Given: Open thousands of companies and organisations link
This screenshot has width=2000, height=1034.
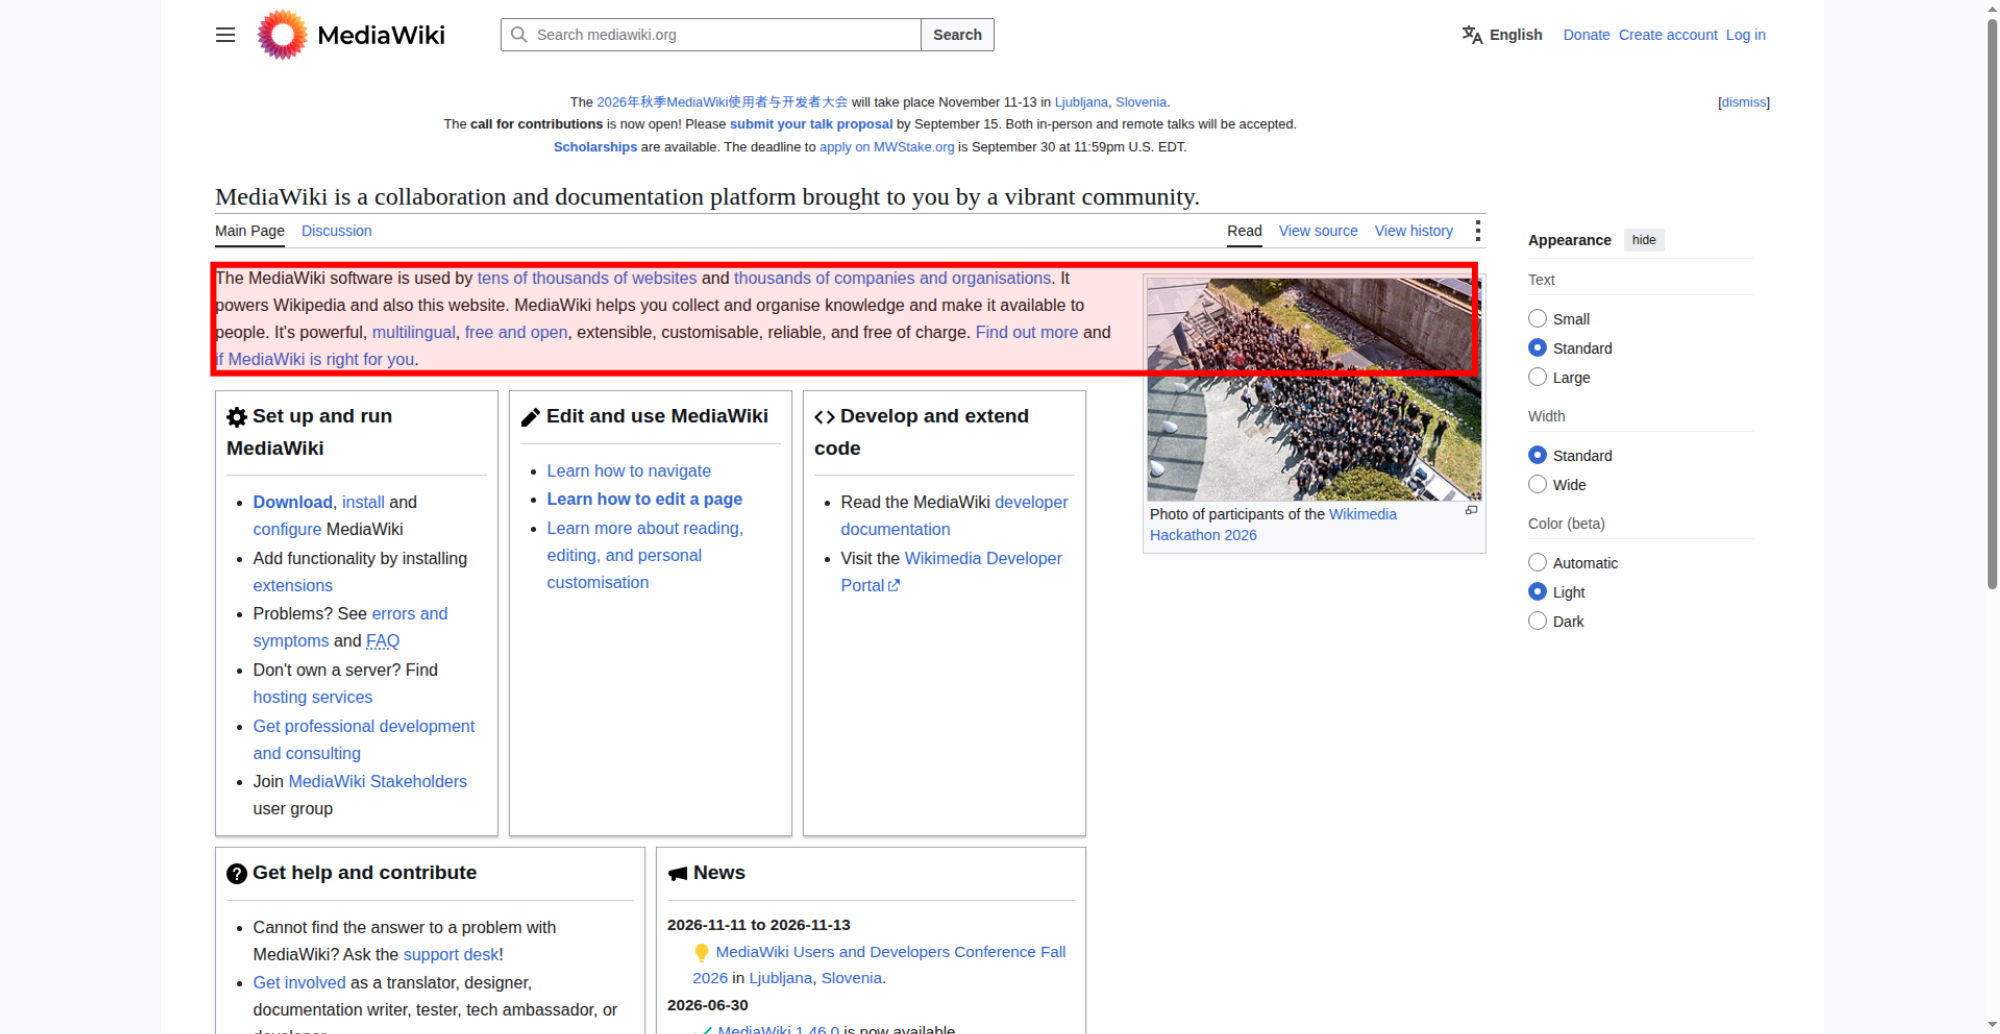Looking at the screenshot, I should (x=892, y=278).
